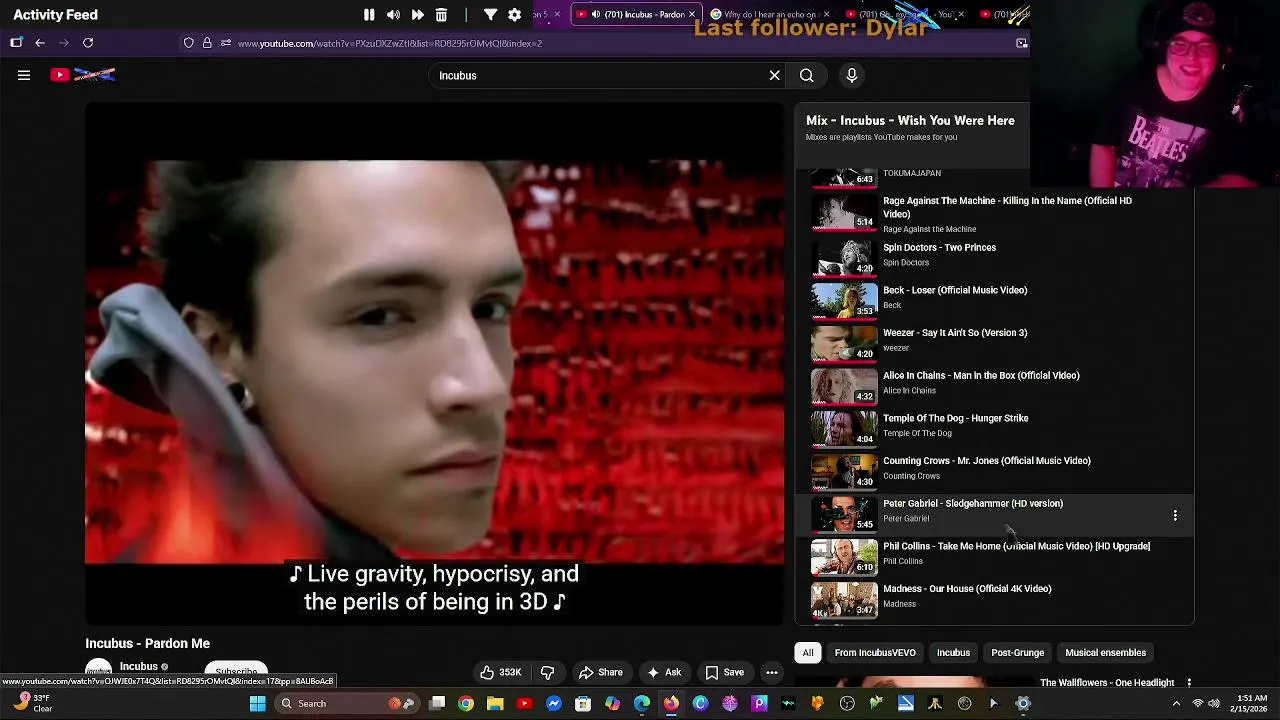Click the browser back arrow
The height and width of the screenshot is (720, 1280).
click(40, 43)
